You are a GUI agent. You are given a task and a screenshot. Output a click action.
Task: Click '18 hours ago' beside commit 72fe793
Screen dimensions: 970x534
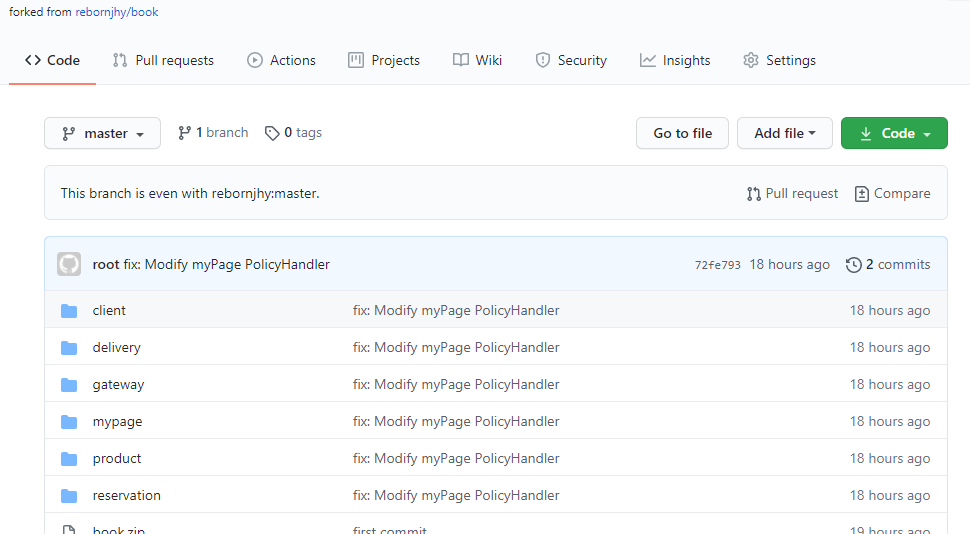pyautogui.click(x=789, y=264)
